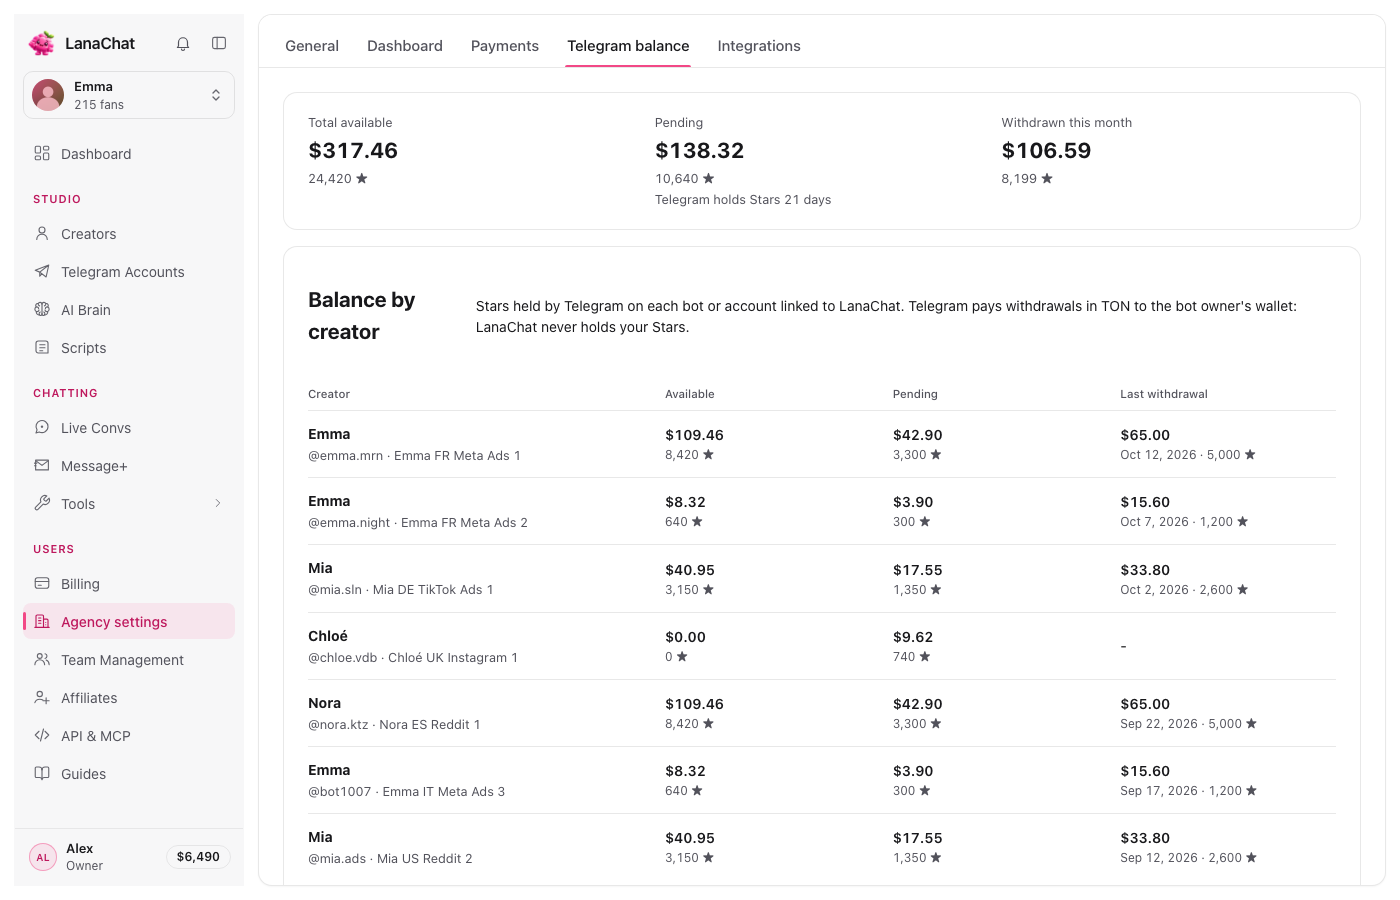The width and height of the screenshot is (1400, 900).
Task: Open the Payments tab
Action: [x=505, y=46]
